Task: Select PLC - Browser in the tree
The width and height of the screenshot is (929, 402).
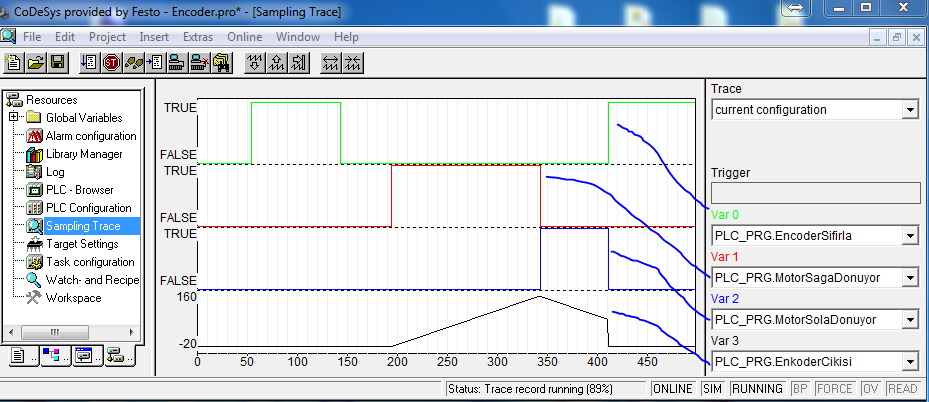Action: point(79,190)
